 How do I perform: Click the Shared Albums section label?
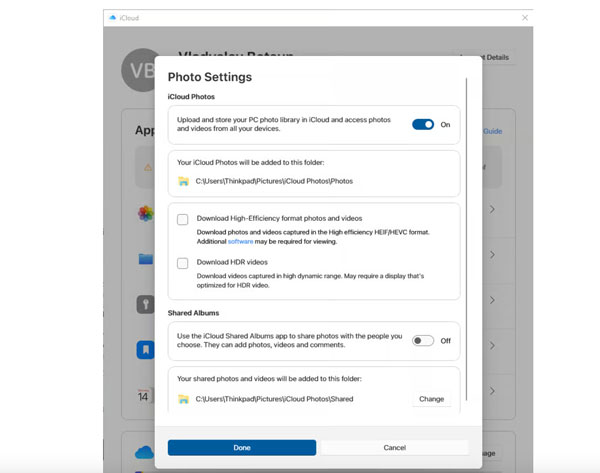click(x=193, y=313)
